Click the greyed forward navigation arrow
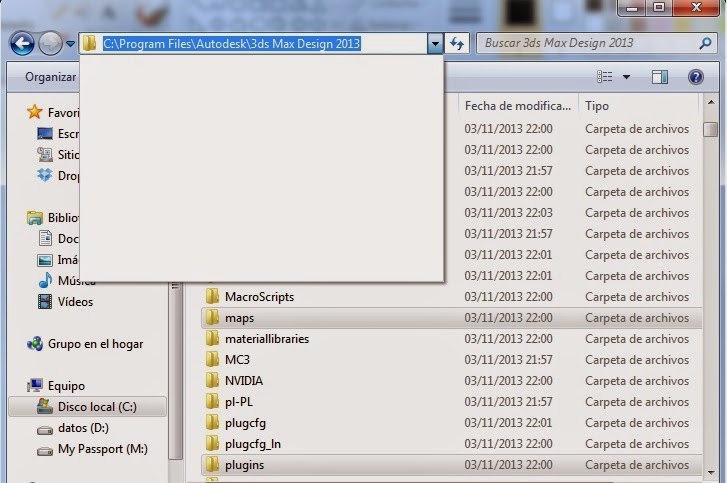The width and height of the screenshot is (727, 483). coord(50,44)
